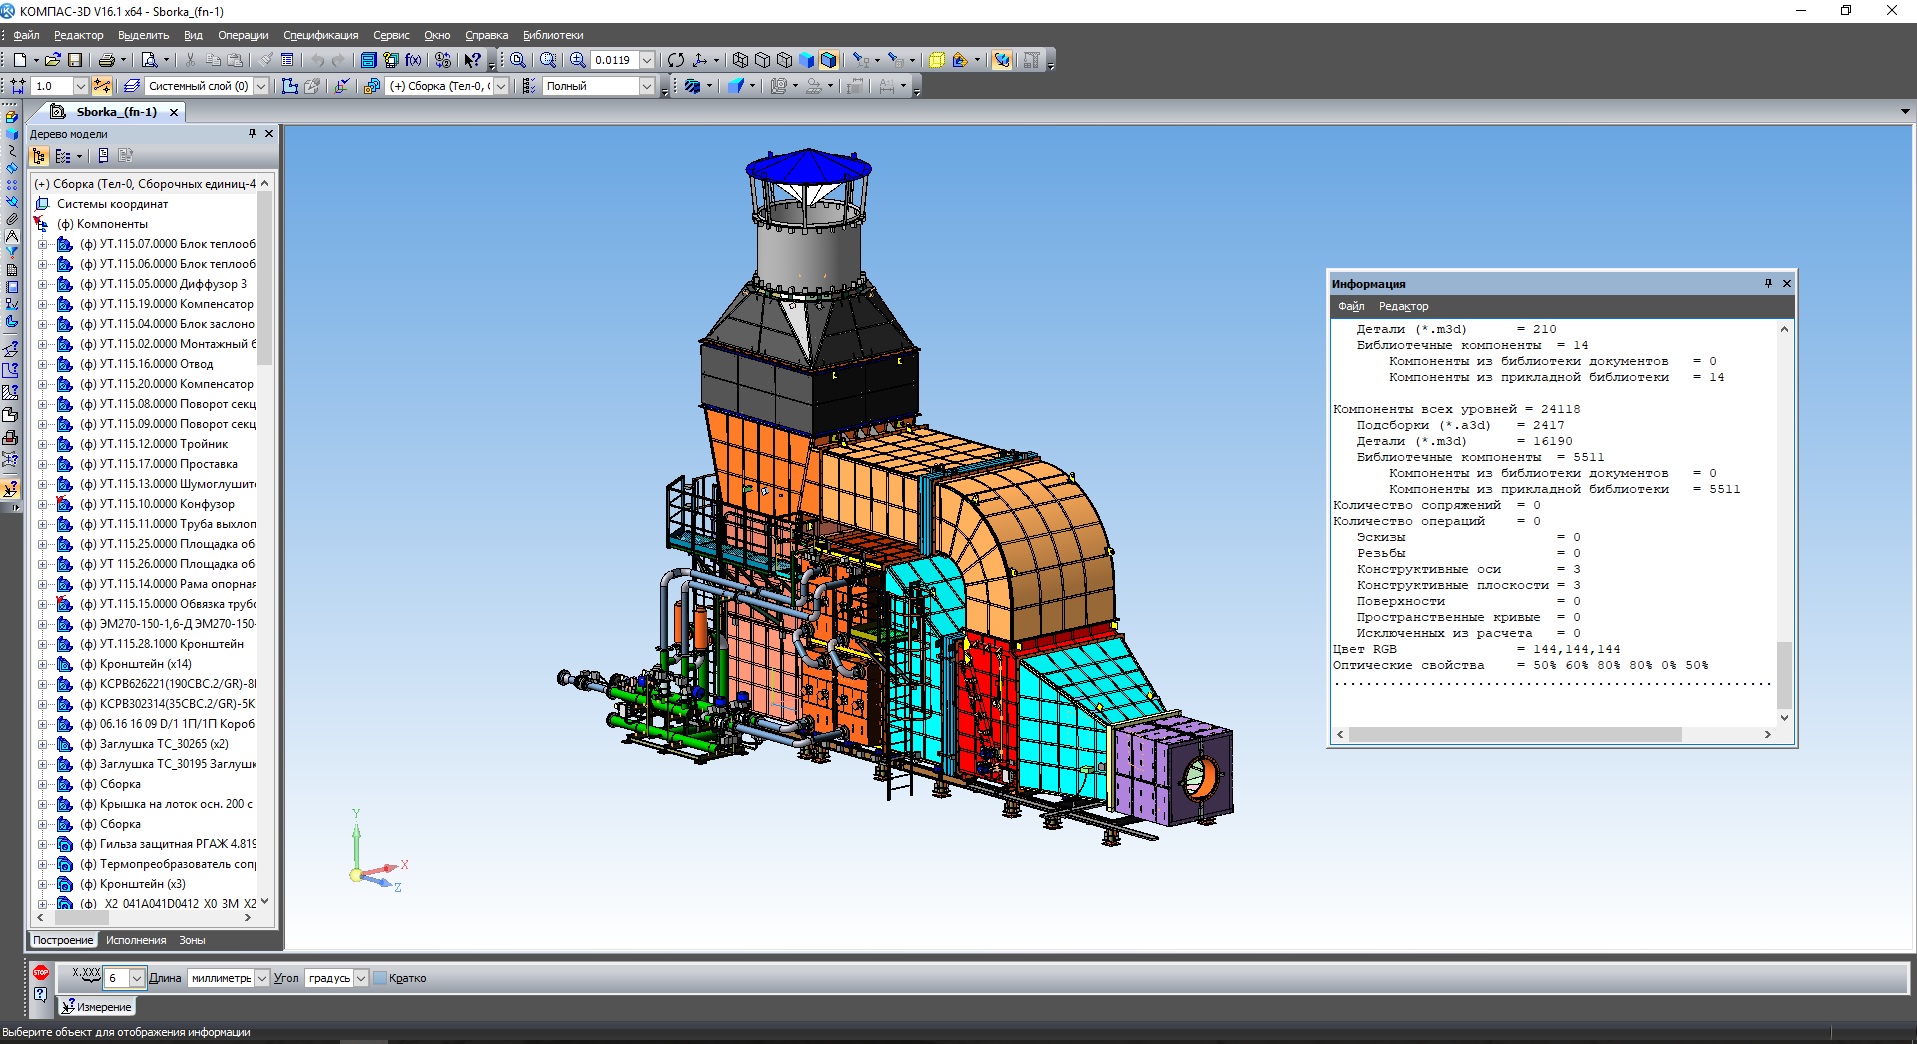
Task: Toggle the Кратко checkbox
Action: (x=380, y=978)
